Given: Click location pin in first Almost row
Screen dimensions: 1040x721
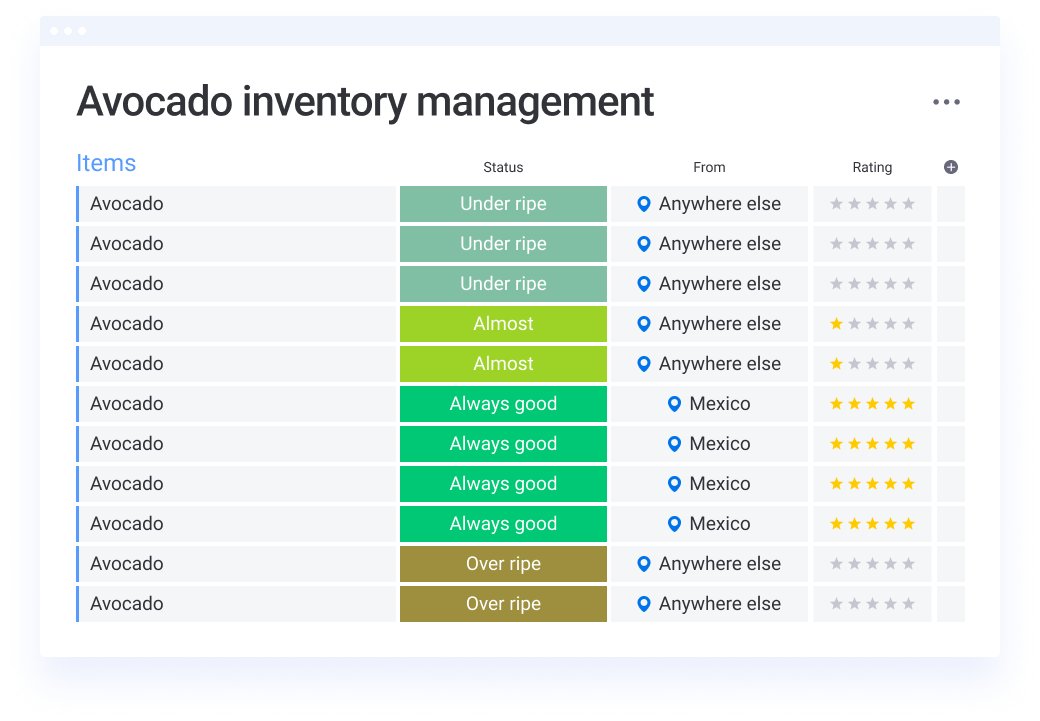Looking at the screenshot, I should click(643, 324).
